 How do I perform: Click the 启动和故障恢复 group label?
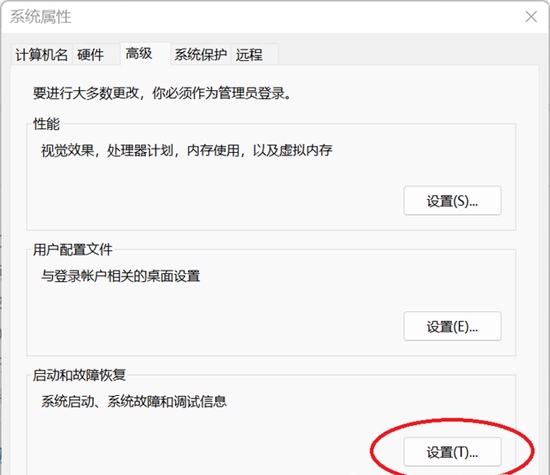click(x=79, y=375)
